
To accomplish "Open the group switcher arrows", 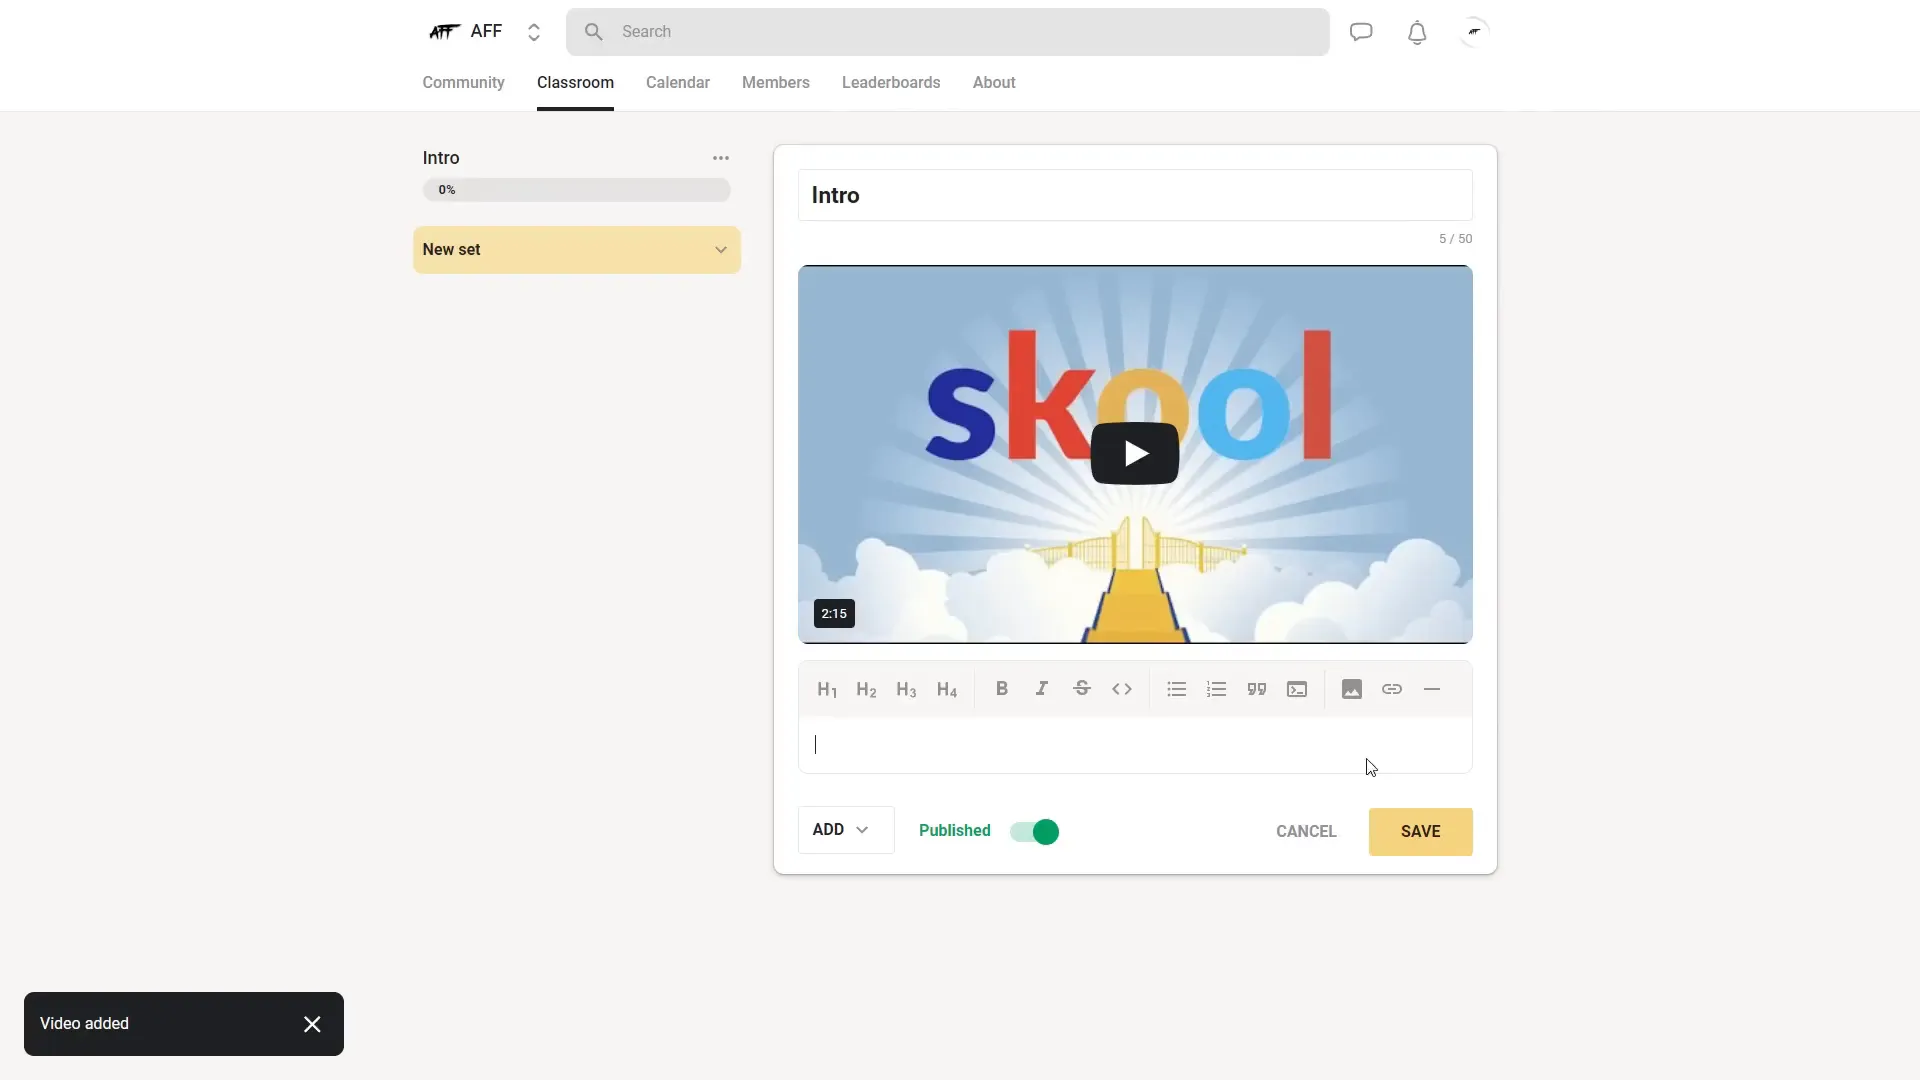I will click(534, 32).
